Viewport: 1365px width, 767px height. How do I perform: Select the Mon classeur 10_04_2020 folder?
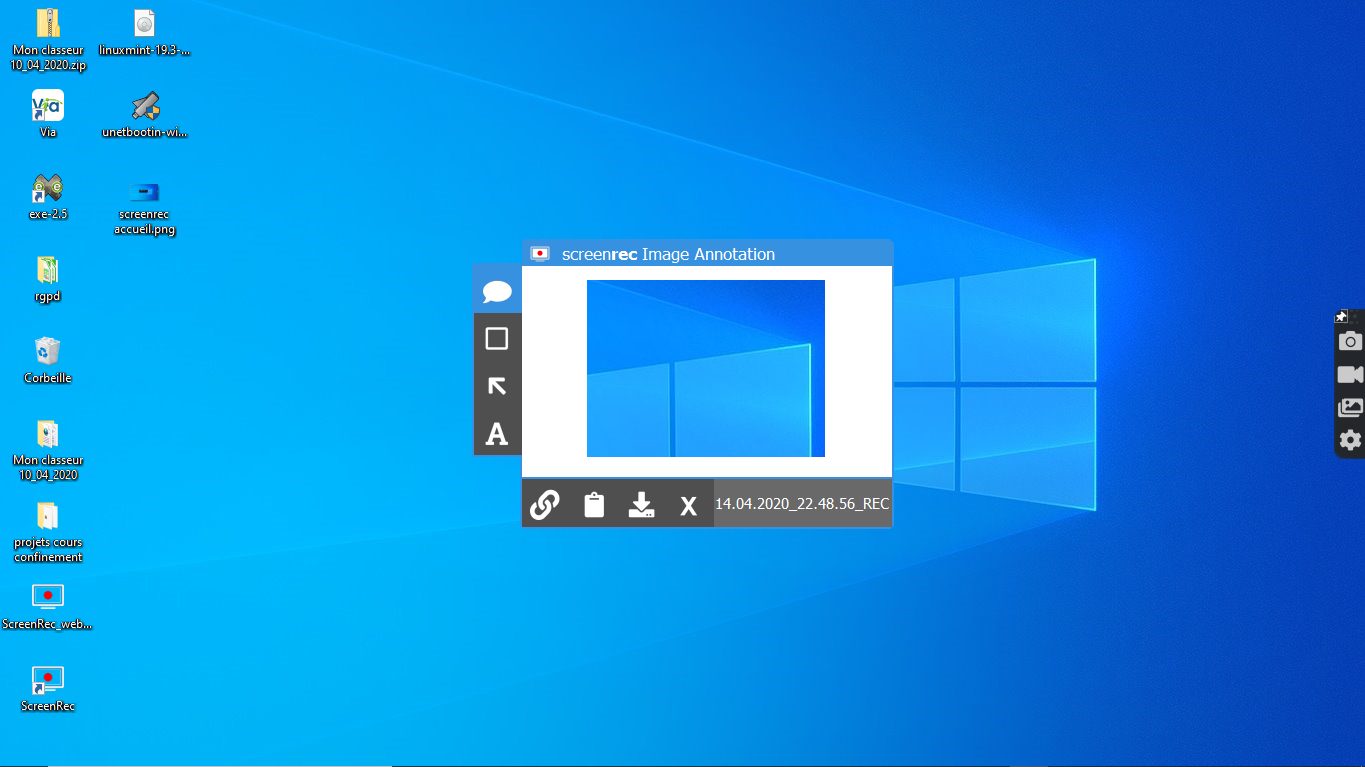[48, 449]
